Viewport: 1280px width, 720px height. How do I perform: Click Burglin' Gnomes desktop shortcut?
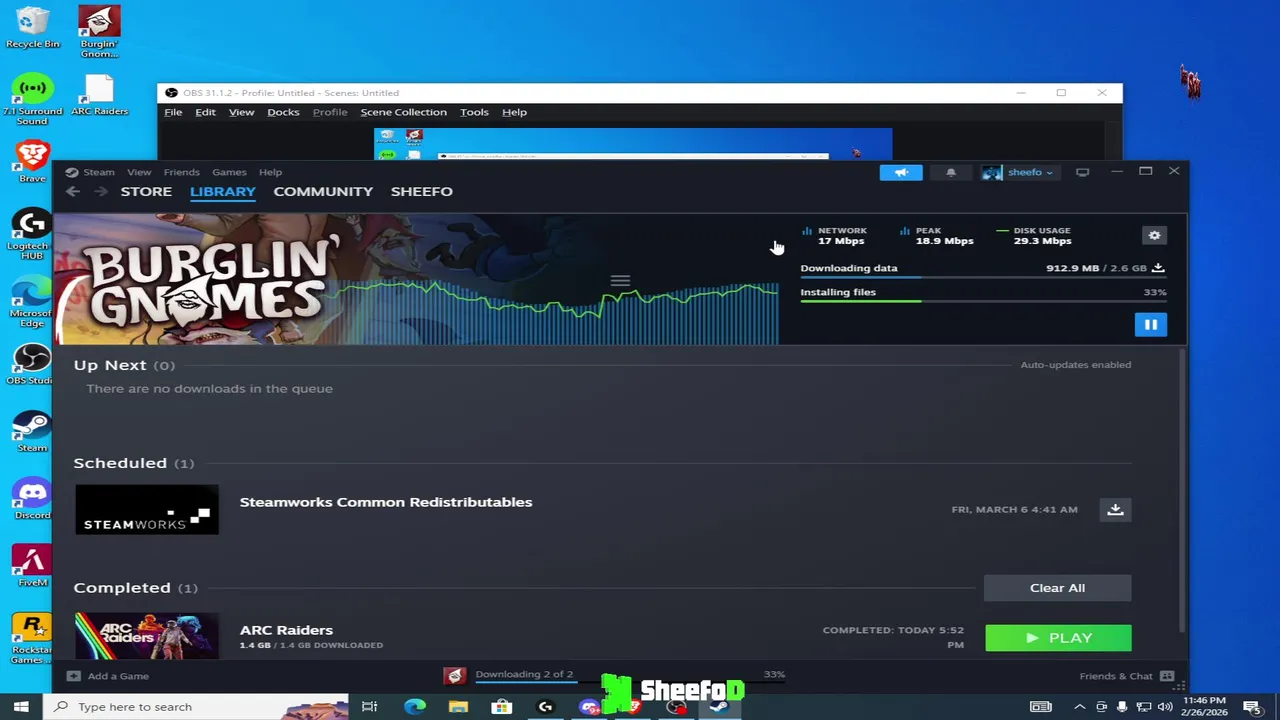[x=99, y=32]
